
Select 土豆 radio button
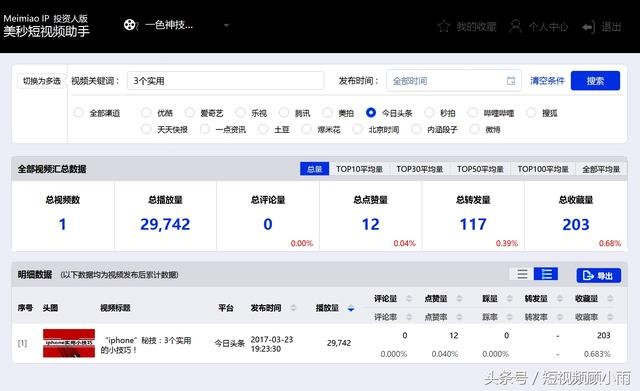pyautogui.click(x=263, y=129)
